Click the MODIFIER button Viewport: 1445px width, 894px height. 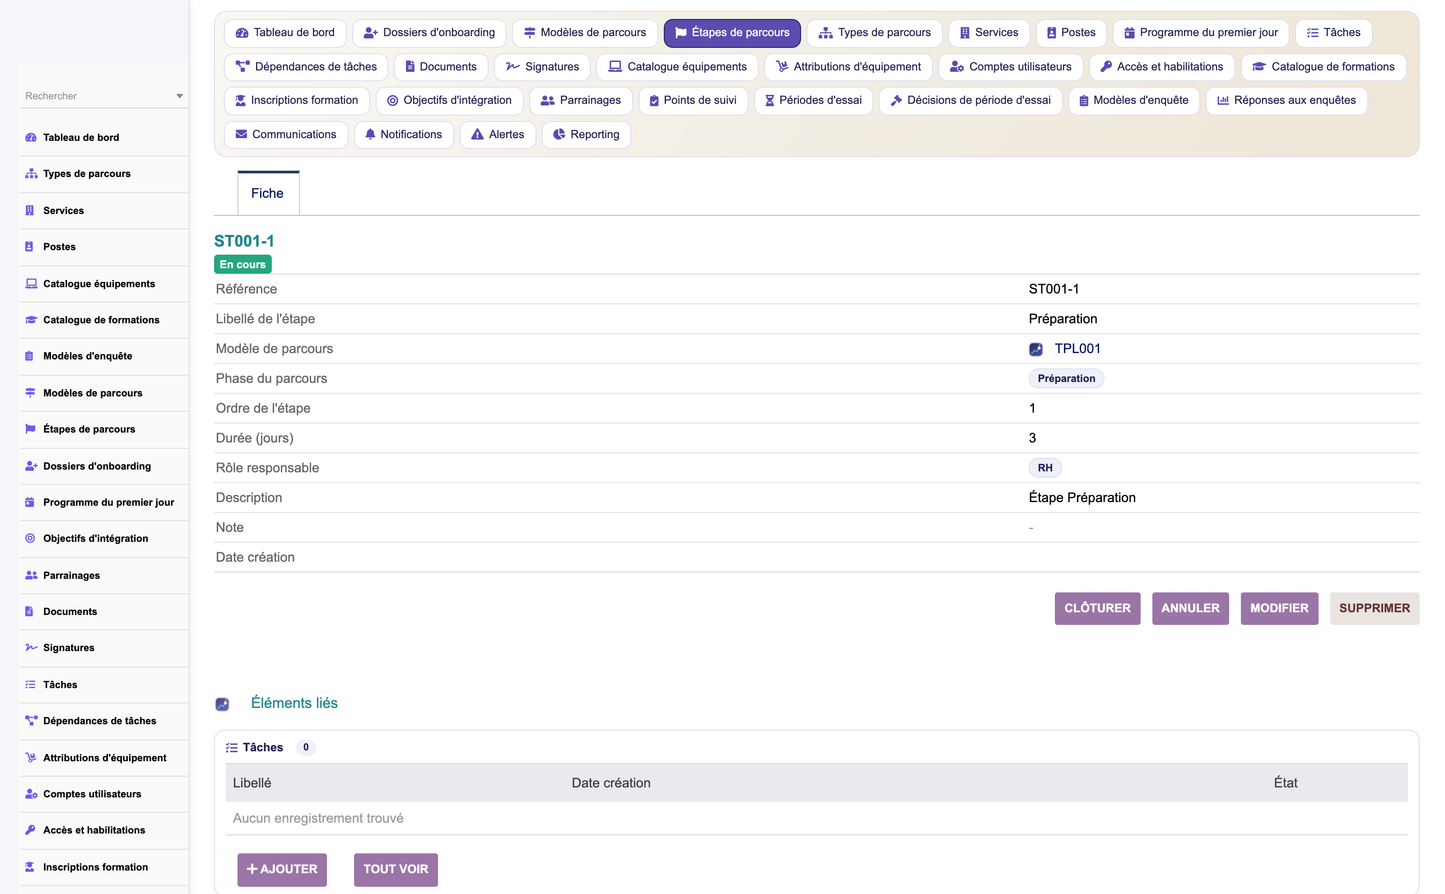[1279, 609]
